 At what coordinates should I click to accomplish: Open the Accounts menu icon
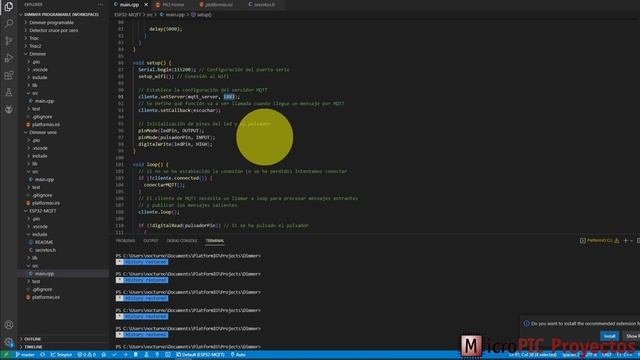click(9, 325)
